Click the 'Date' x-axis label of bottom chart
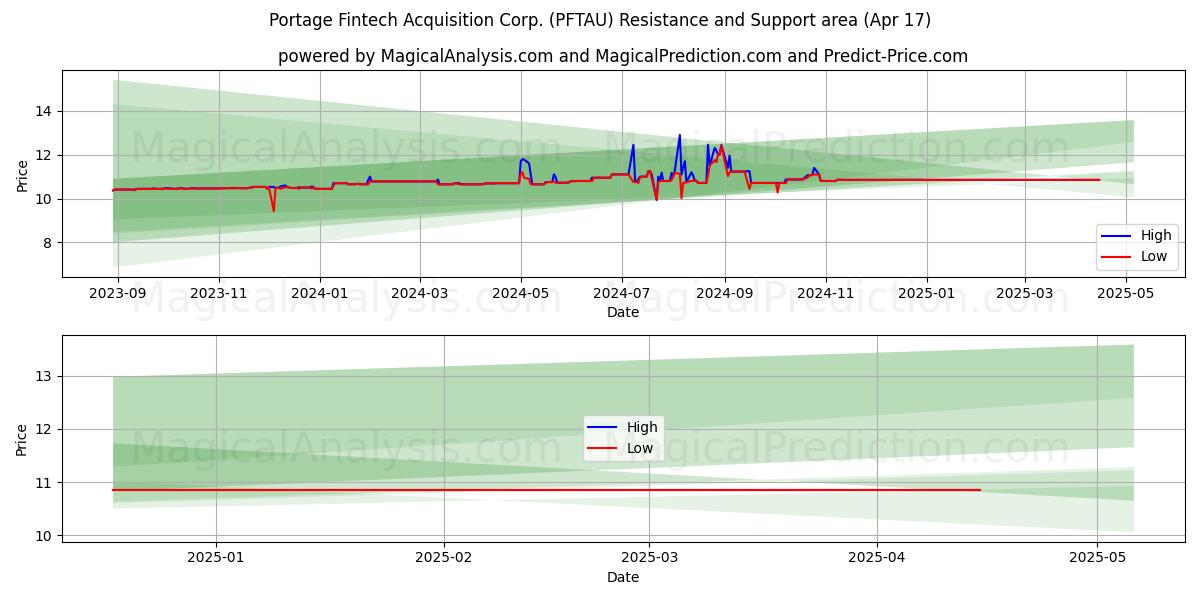 click(622, 577)
